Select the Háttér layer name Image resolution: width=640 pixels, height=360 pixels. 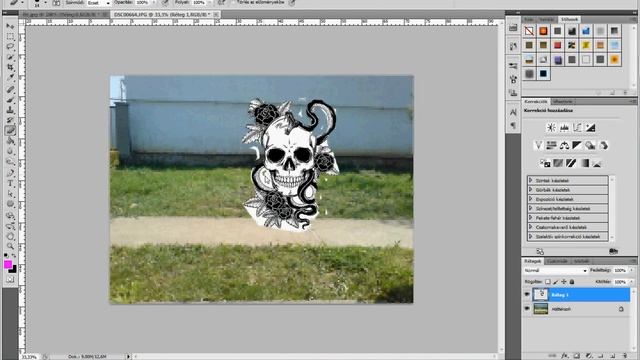pos(562,309)
